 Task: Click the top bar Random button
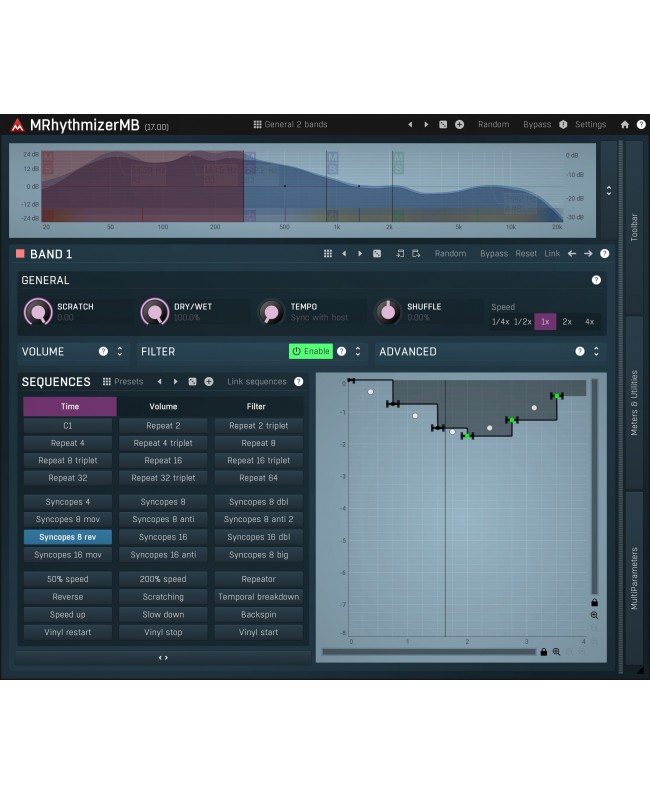coord(494,125)
